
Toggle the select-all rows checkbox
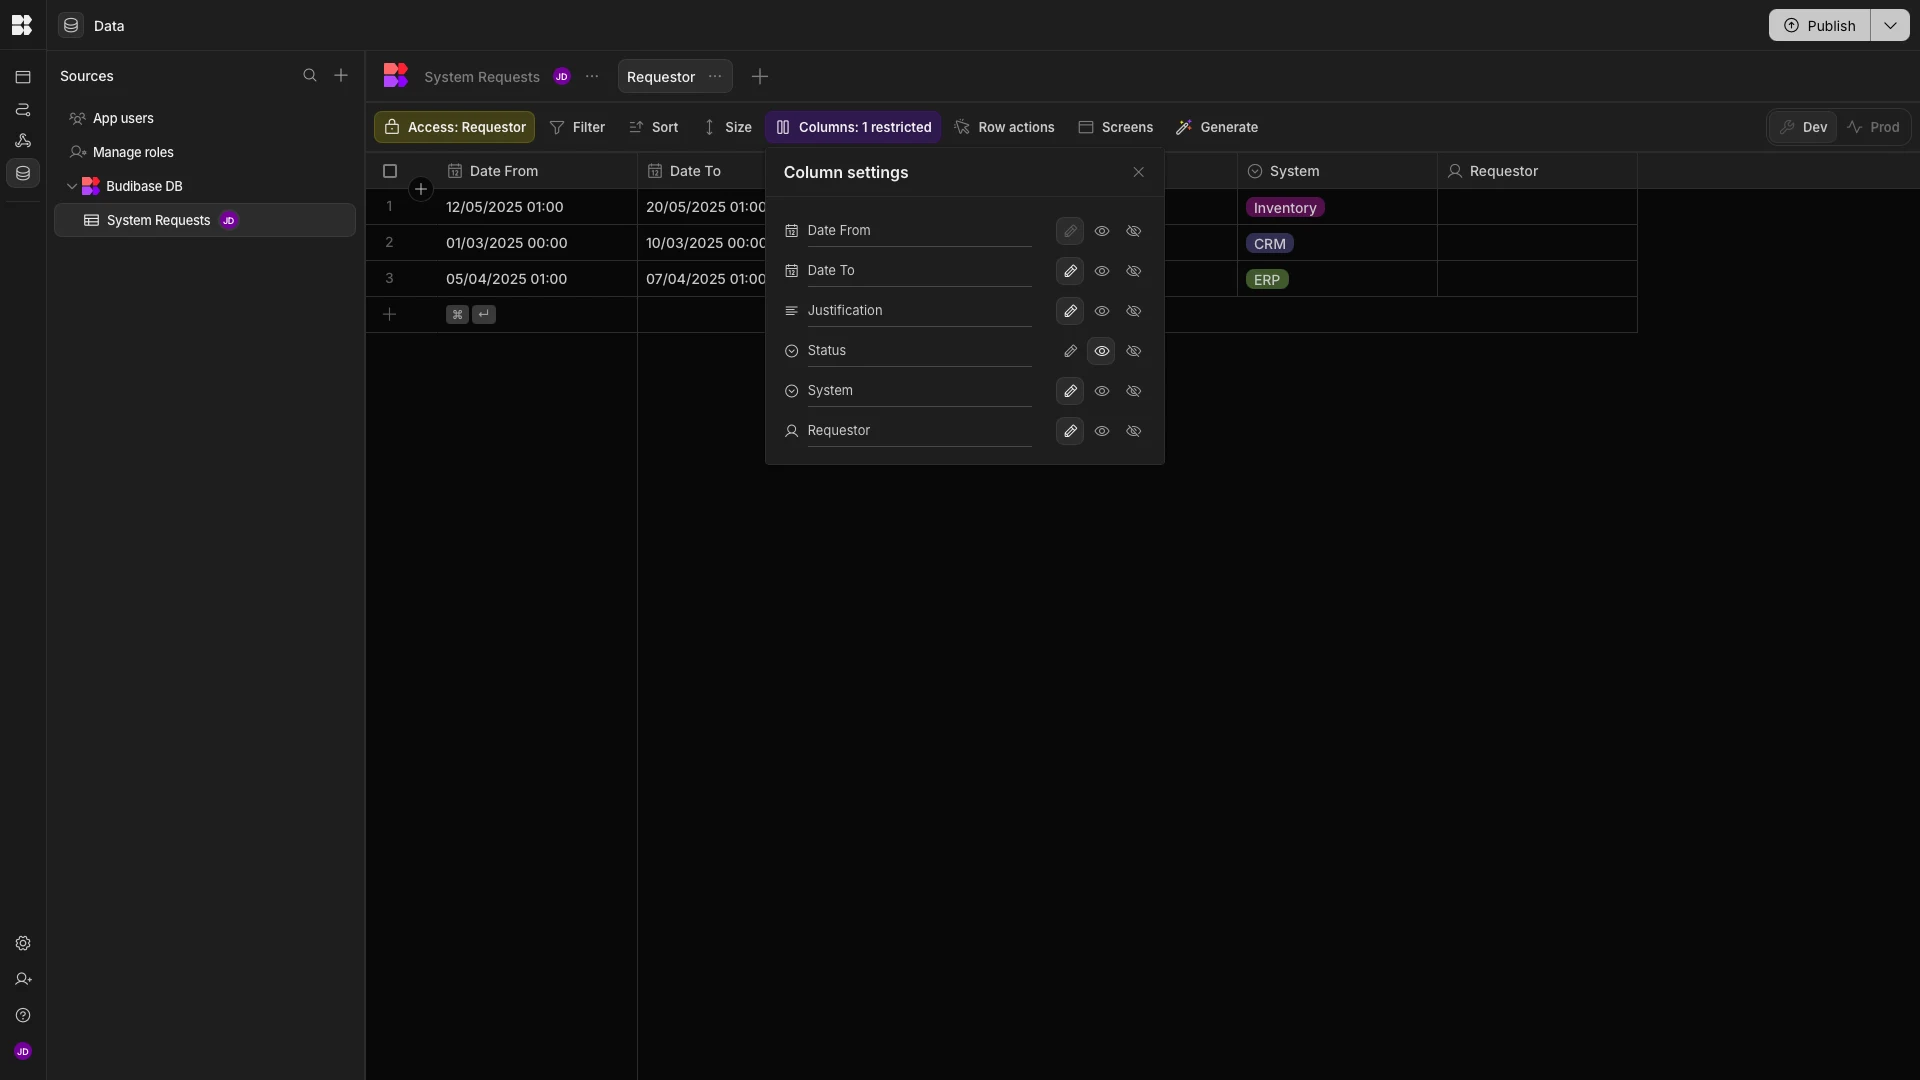pos(390,171)
